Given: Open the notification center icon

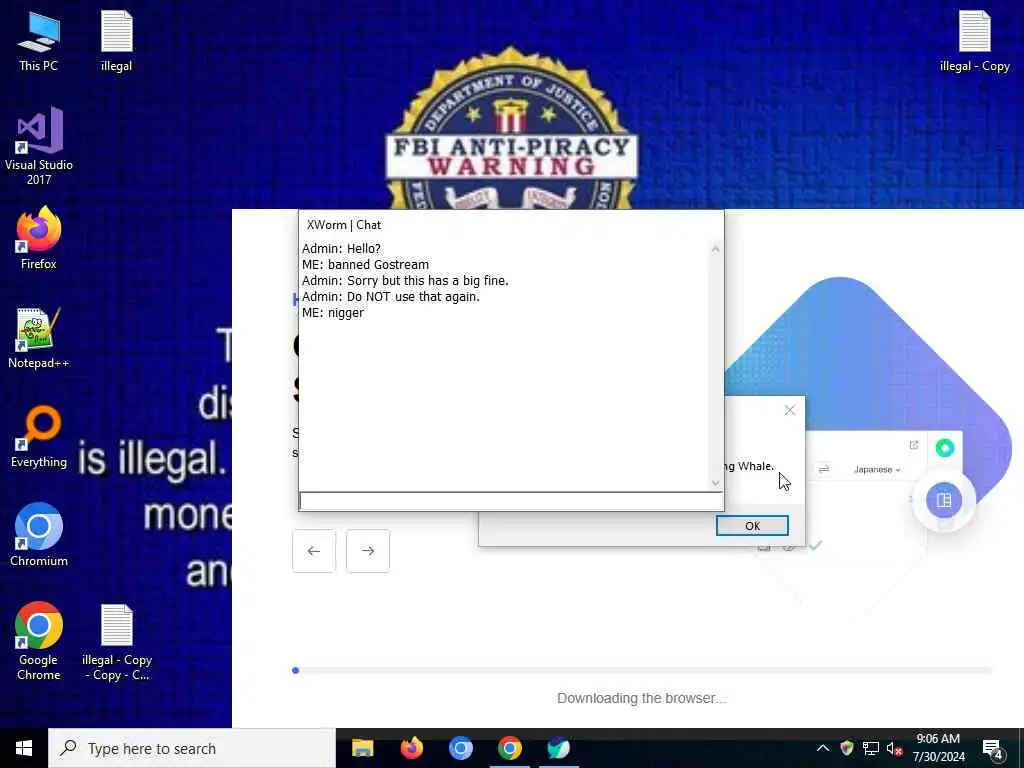Looking at the screenshot, I should point(993,750).
